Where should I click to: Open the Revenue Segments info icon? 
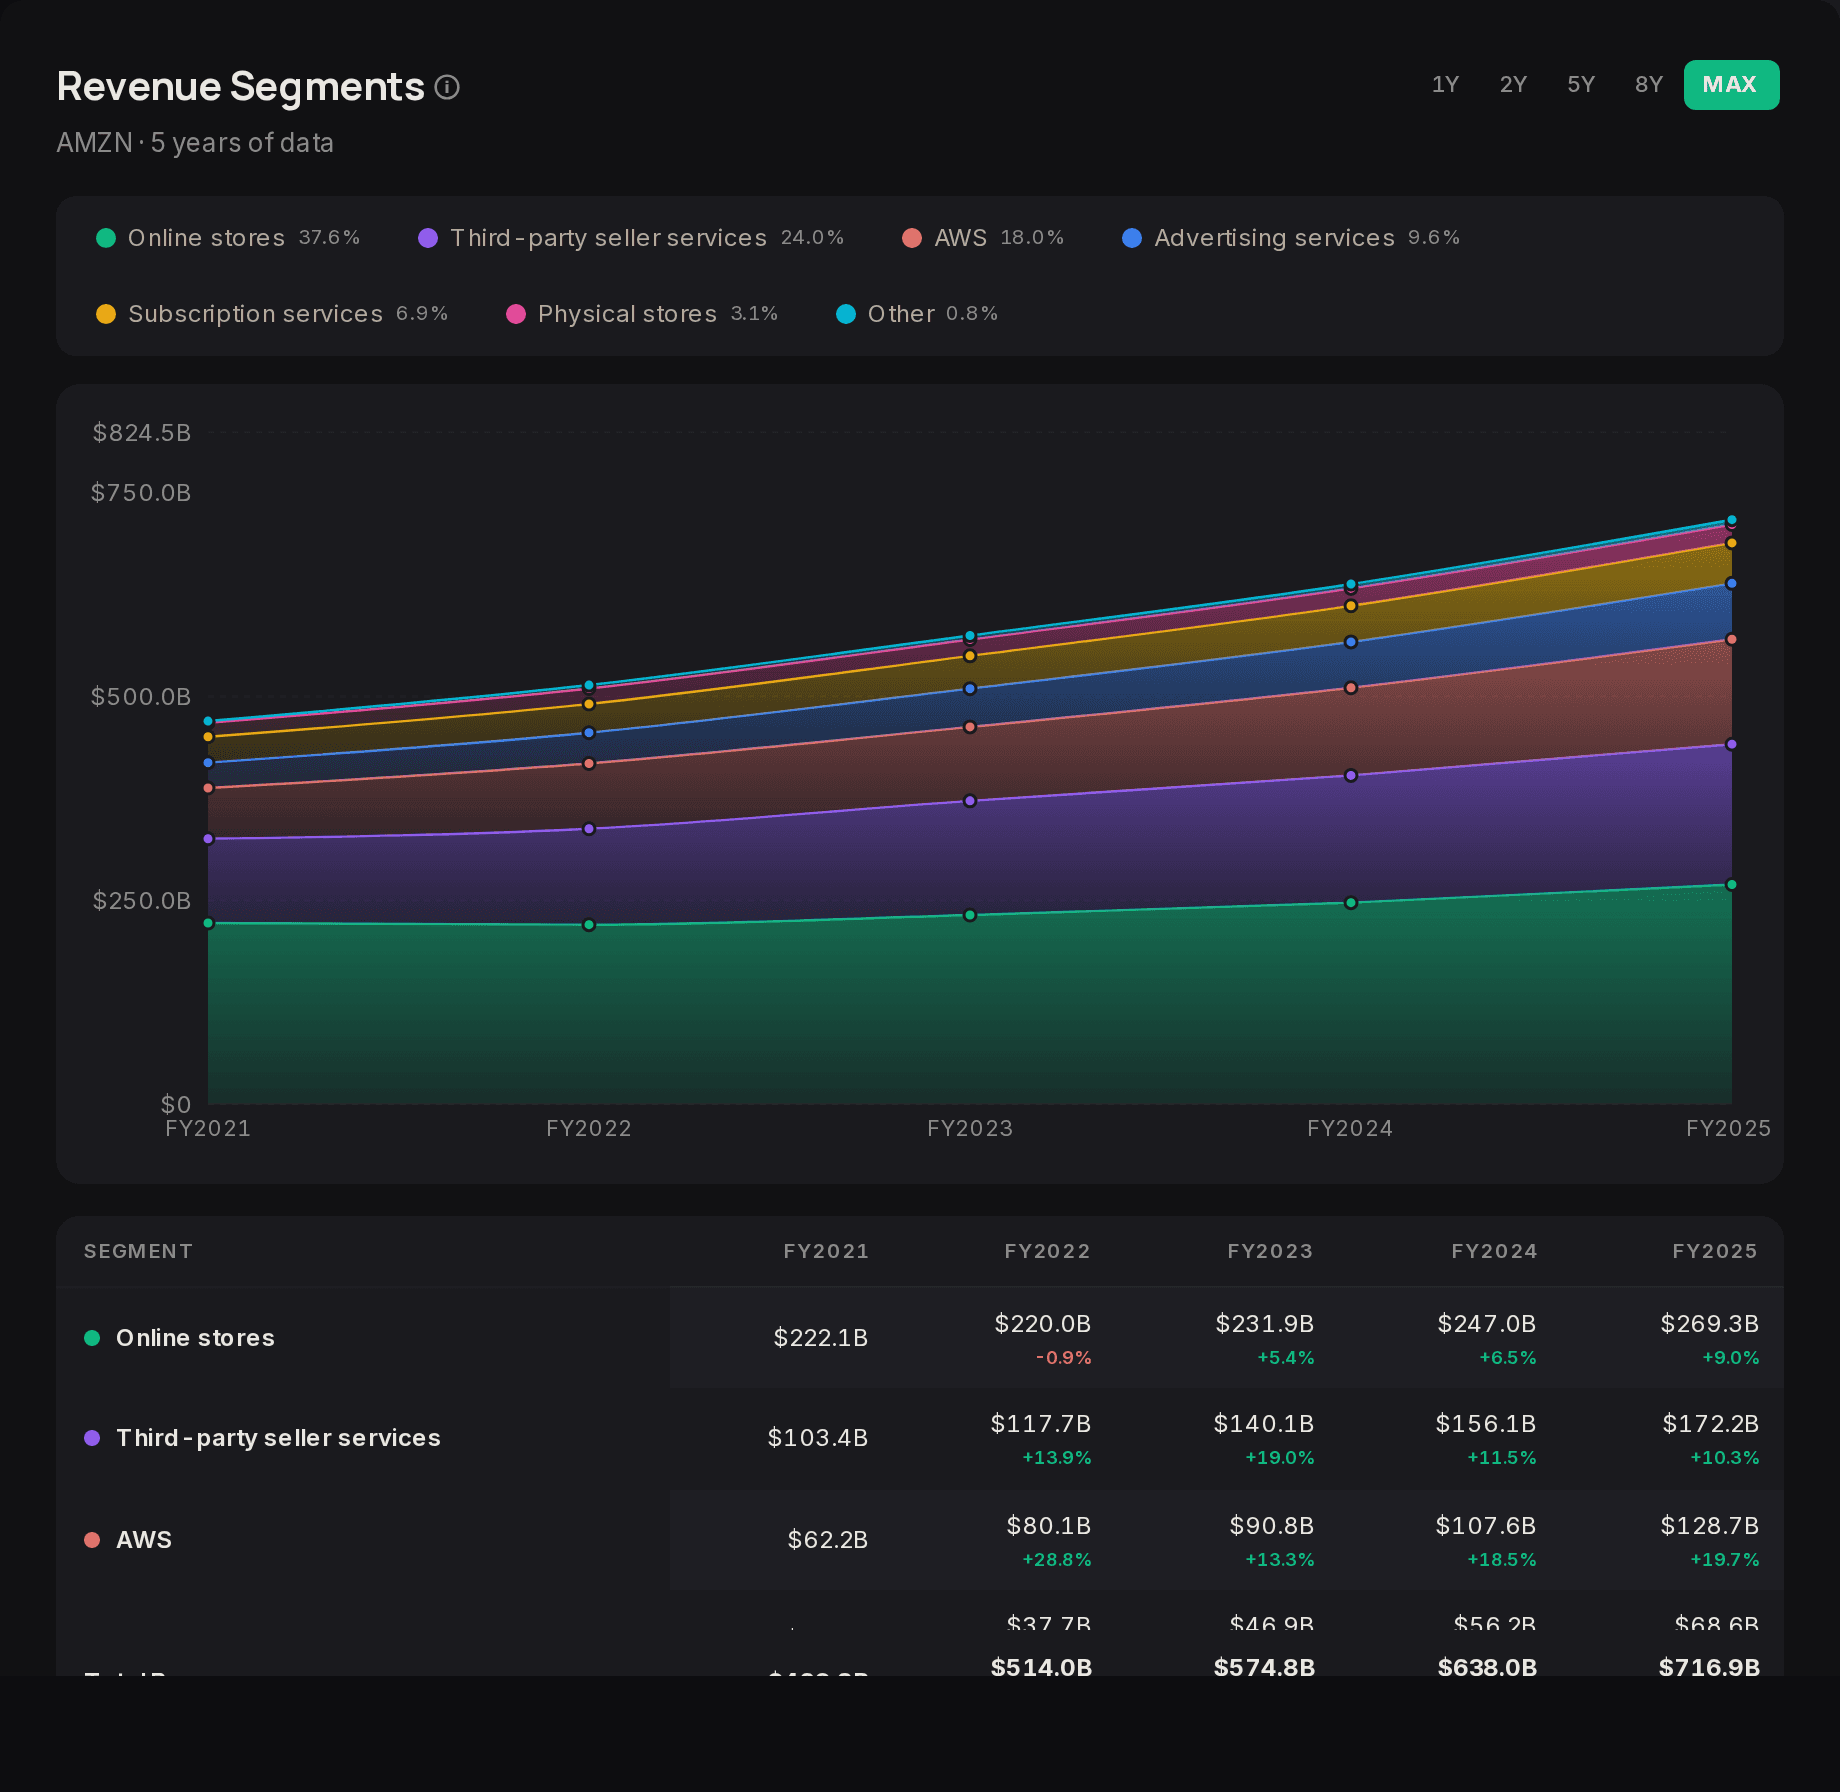coord(447,87)
